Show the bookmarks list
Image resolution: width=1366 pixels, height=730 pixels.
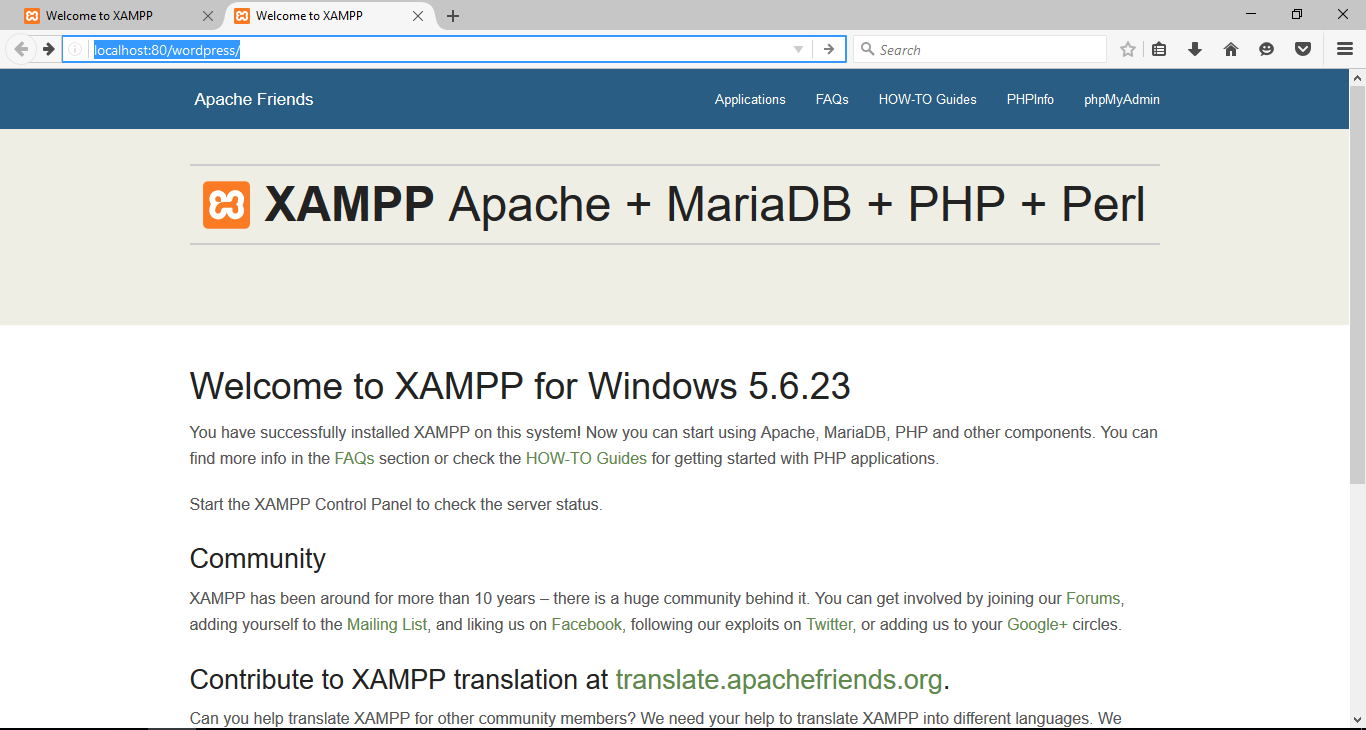[1159, 48]
